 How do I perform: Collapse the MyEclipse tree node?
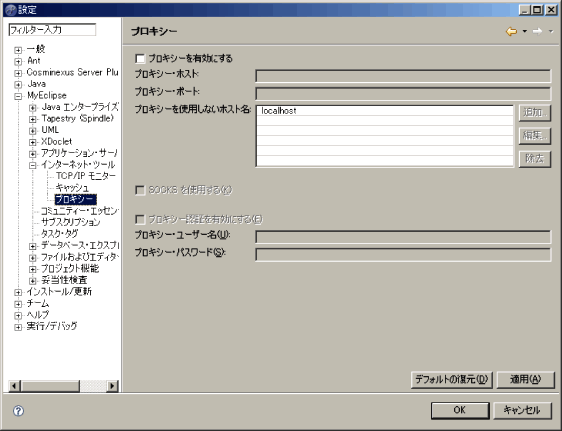click(x=18, y=96)
